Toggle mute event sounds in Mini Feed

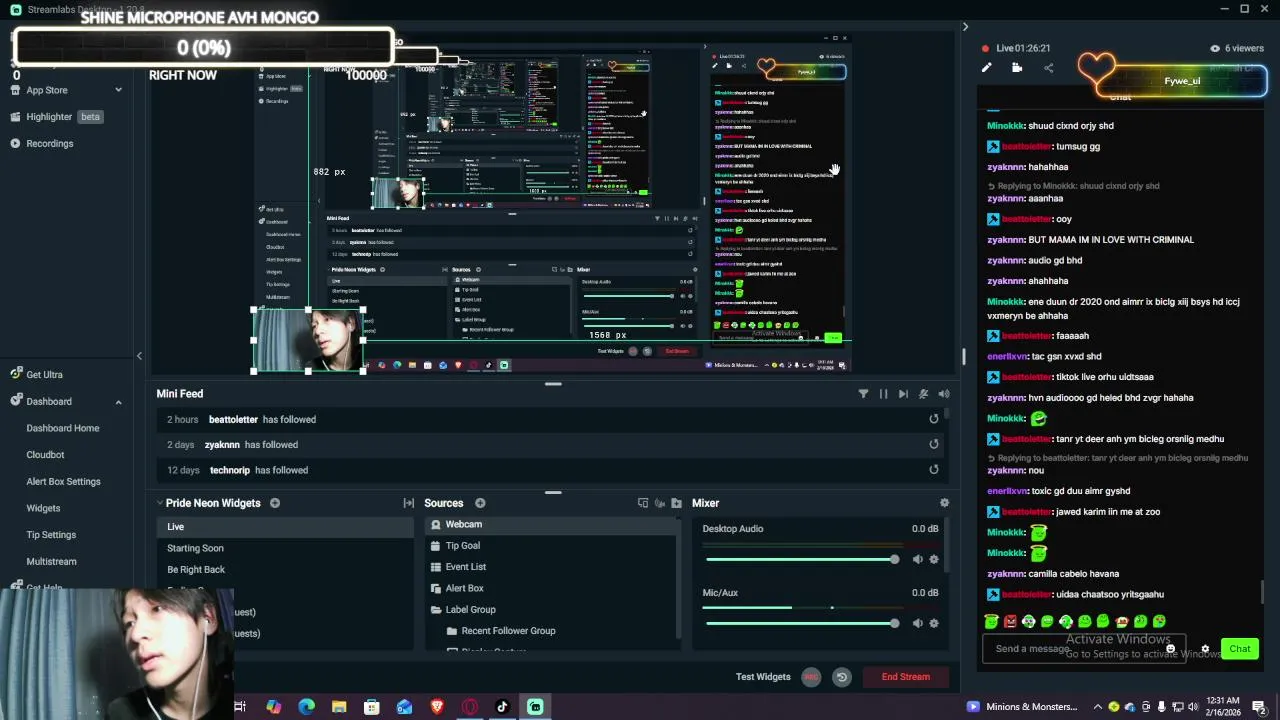[923, 394]
